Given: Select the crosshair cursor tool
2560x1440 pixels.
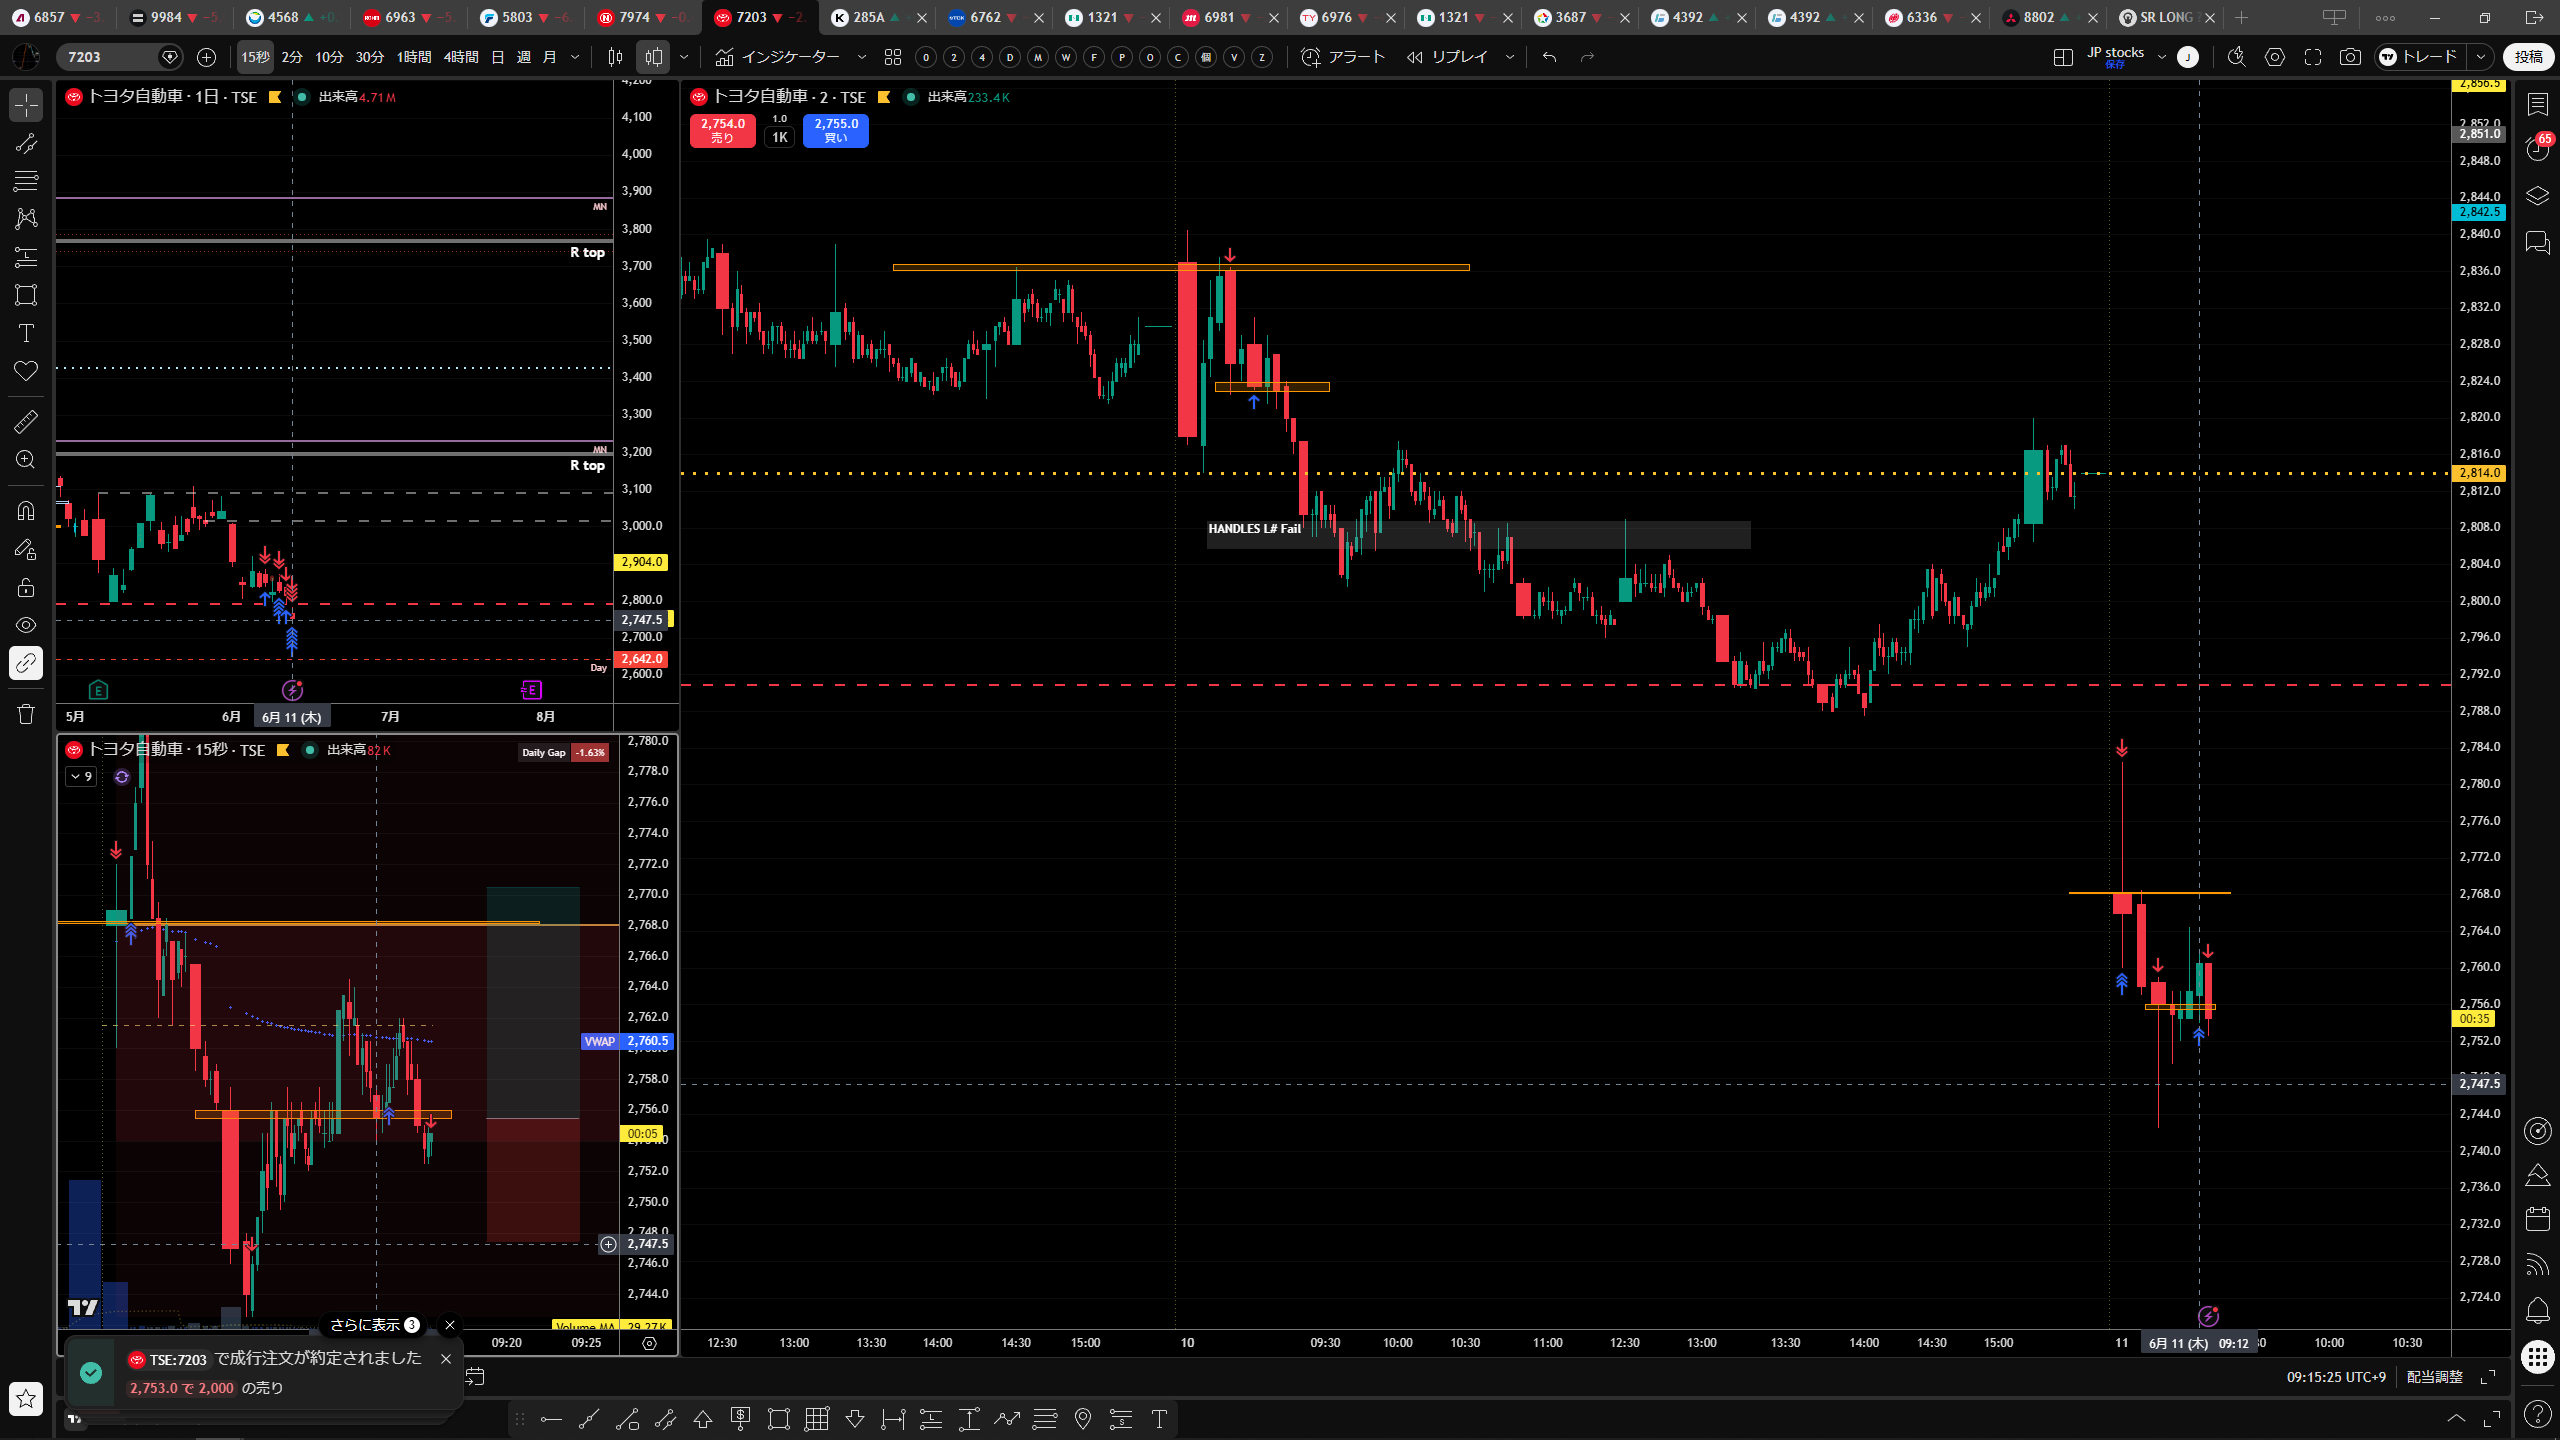Looking at the screenshot, I should tap(26, 105).
